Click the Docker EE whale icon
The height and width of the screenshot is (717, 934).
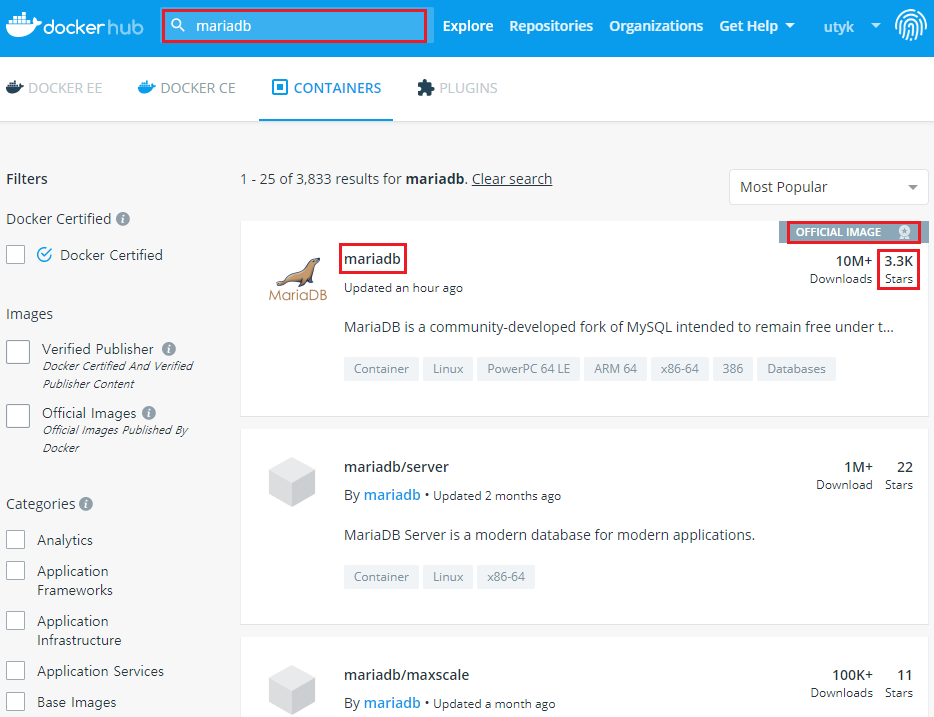pos(14,88)
